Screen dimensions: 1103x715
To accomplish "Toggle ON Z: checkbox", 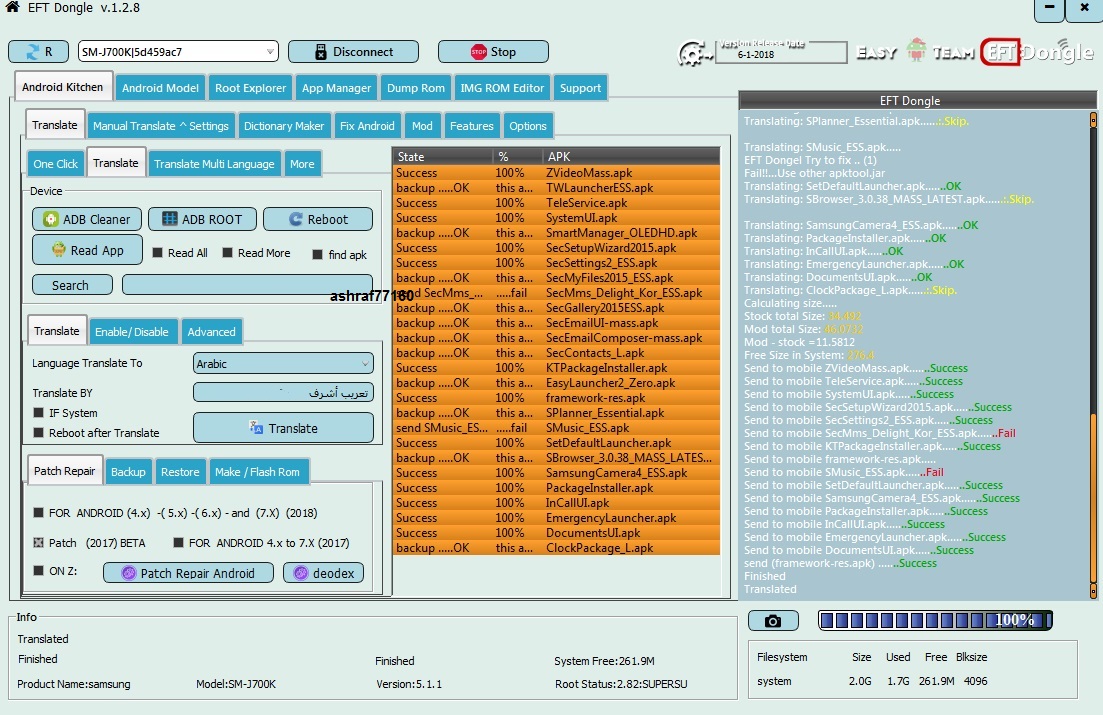I will pos(39,571).
